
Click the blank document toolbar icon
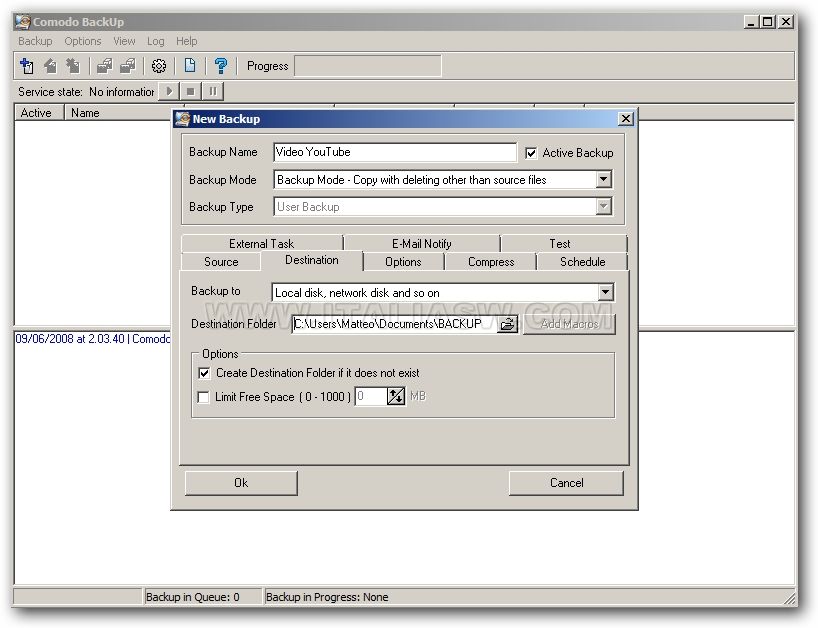[x=190, y=66]
